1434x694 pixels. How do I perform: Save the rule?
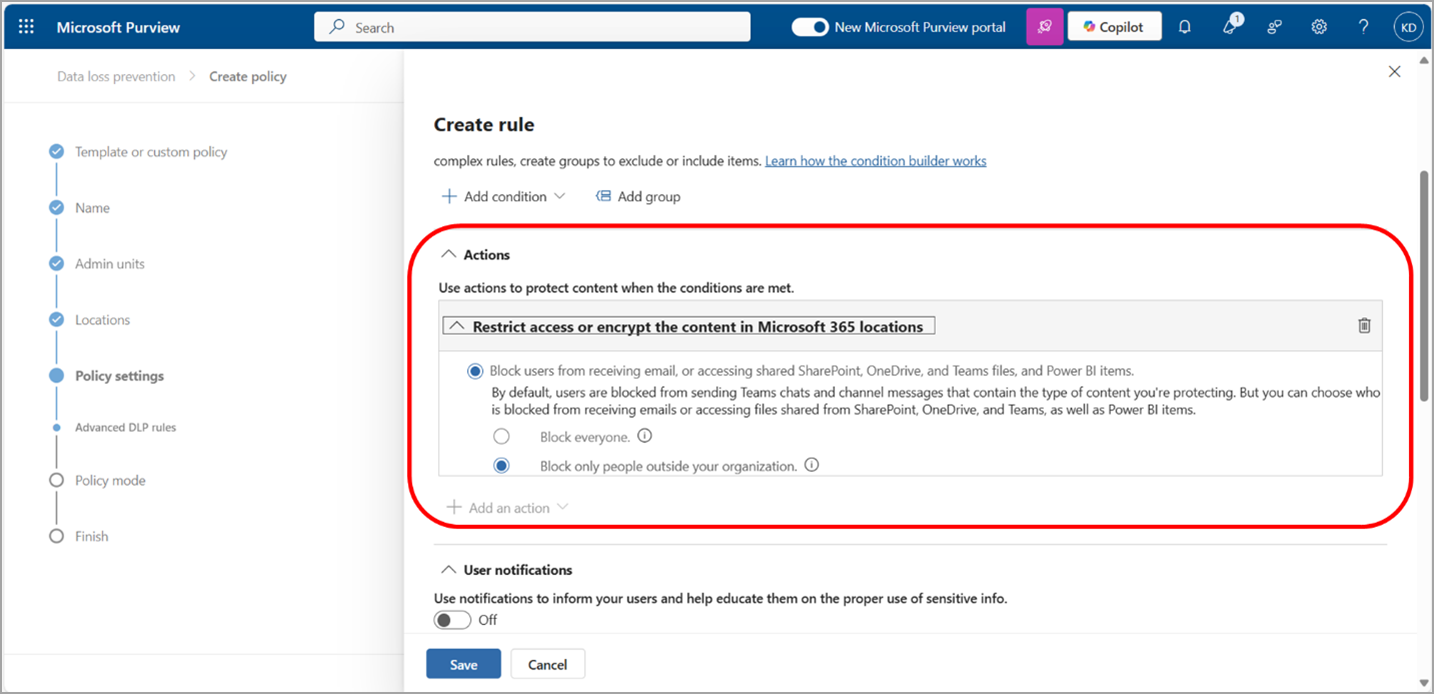tap(463, 663)
